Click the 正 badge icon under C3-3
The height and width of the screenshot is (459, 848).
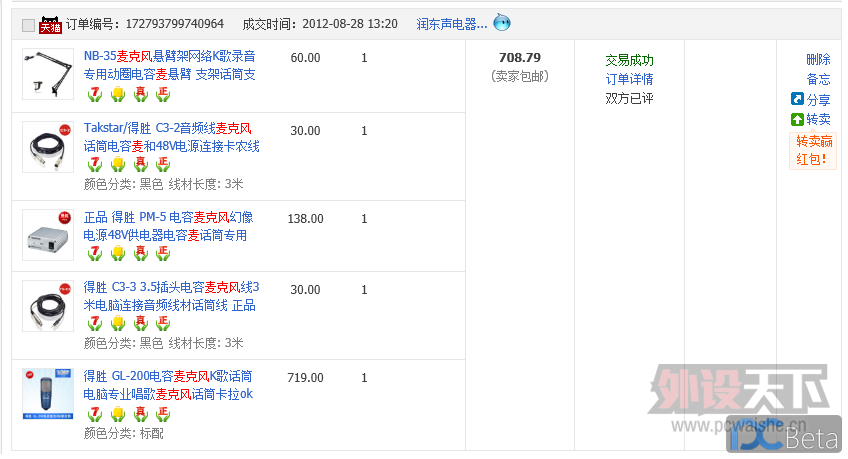(163, 323)
